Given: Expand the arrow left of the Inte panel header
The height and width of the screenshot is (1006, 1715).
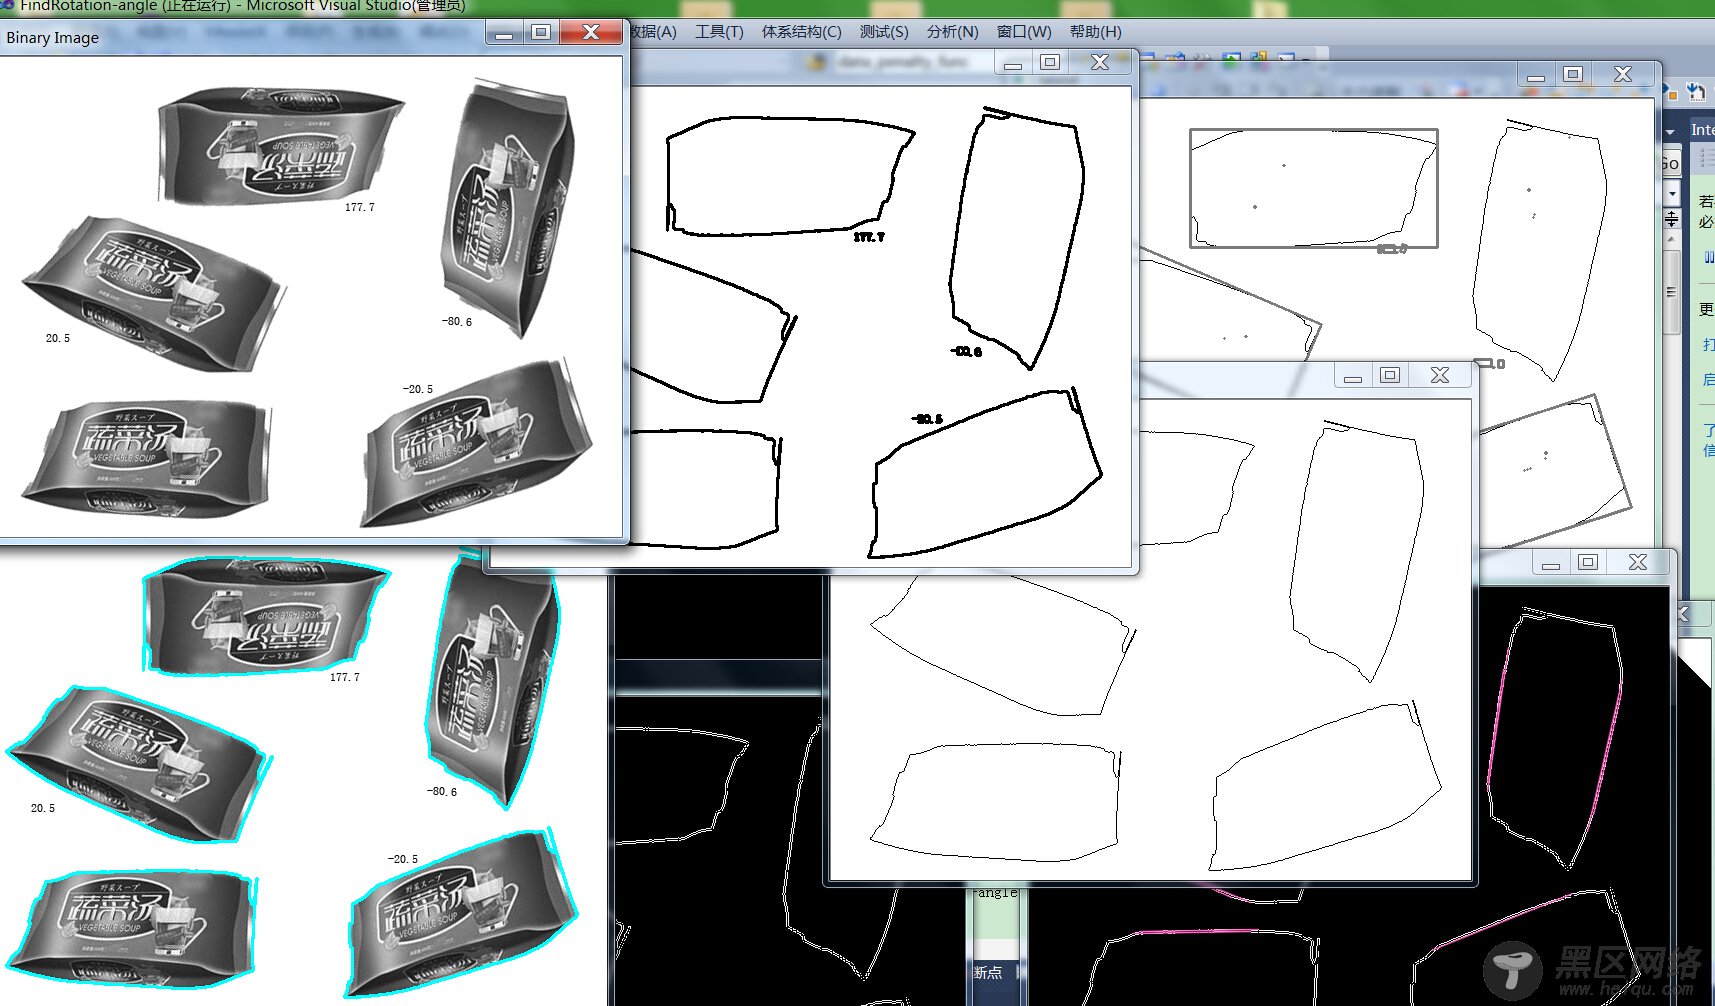Looking at the screenshot, I should pos(1671,131).
